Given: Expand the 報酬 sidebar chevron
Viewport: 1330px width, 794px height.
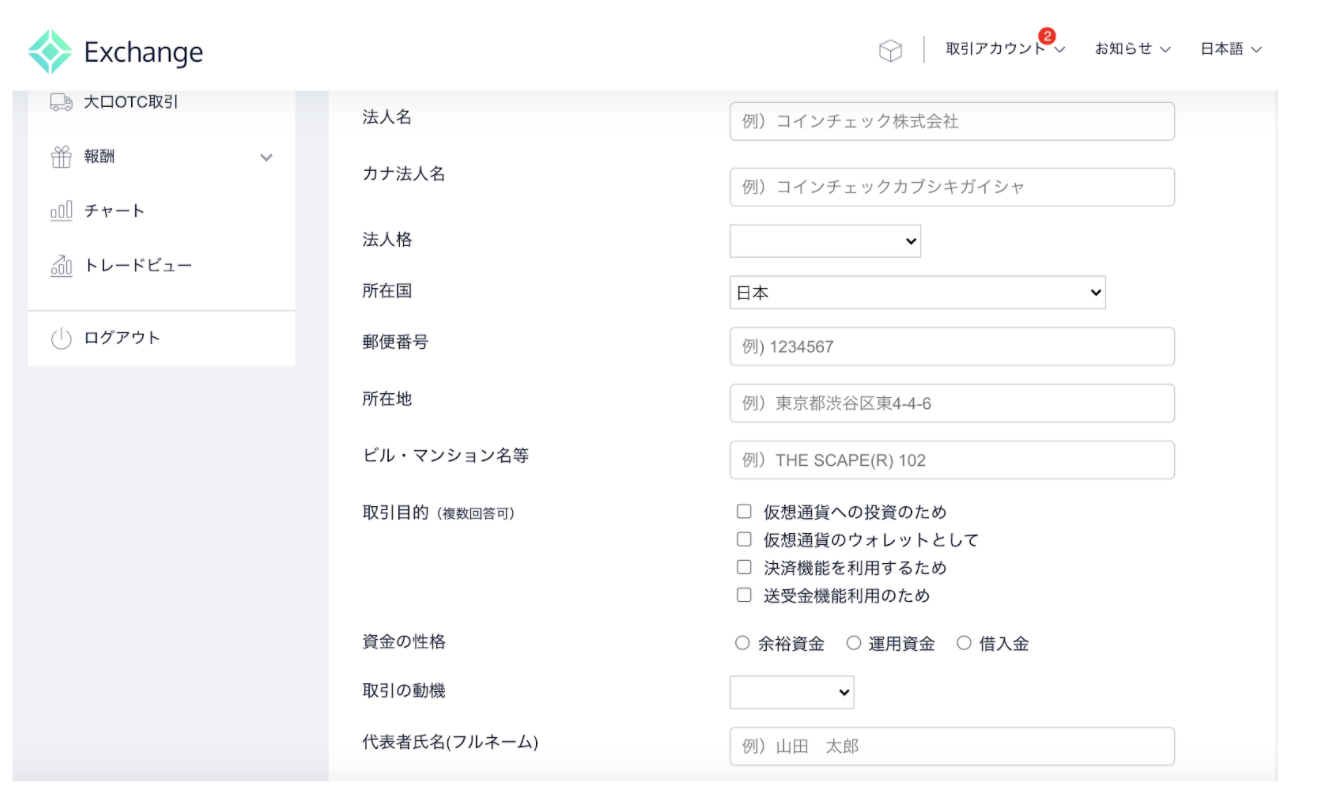Looking at the screenshot, I should [x=266, y=157].
